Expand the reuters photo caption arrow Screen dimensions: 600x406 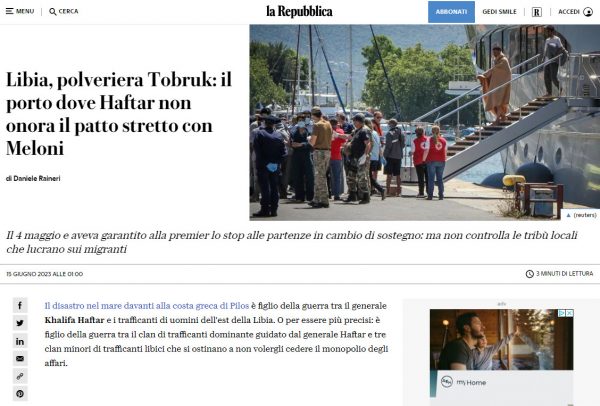(568, 215)
